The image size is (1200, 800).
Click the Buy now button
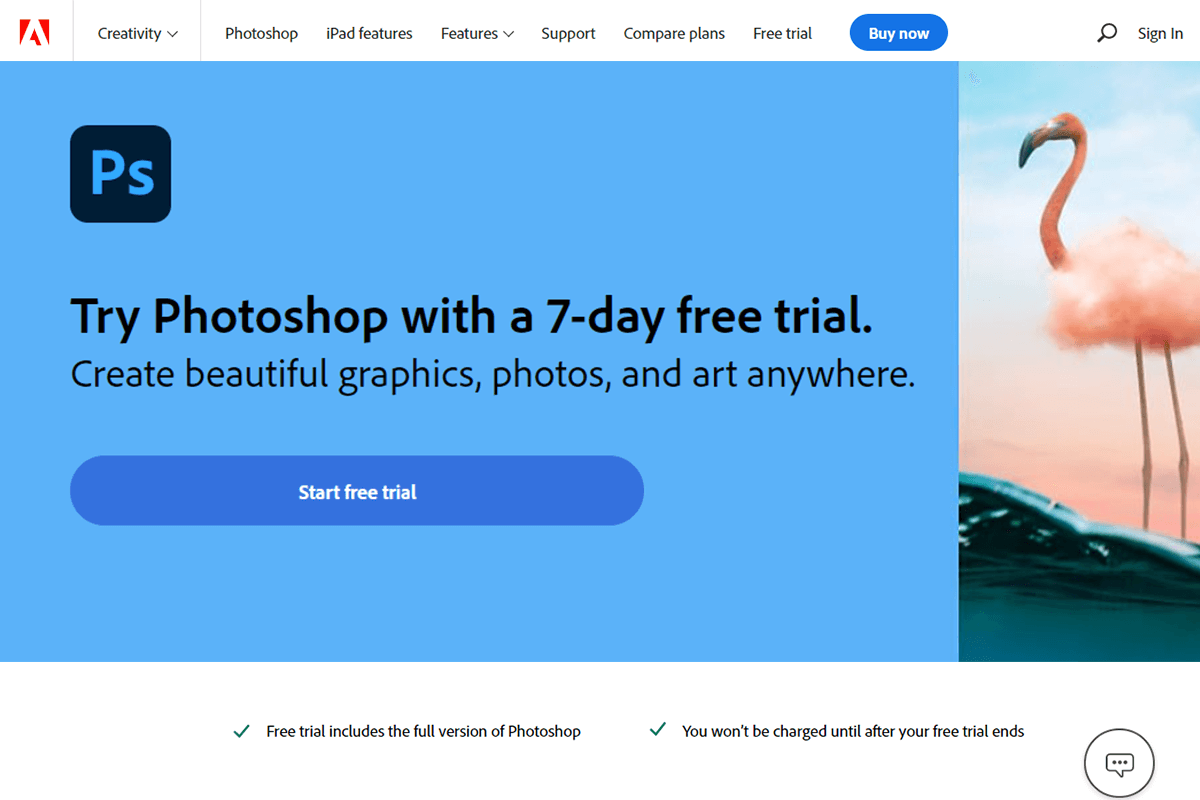click(x=898, y=33)
